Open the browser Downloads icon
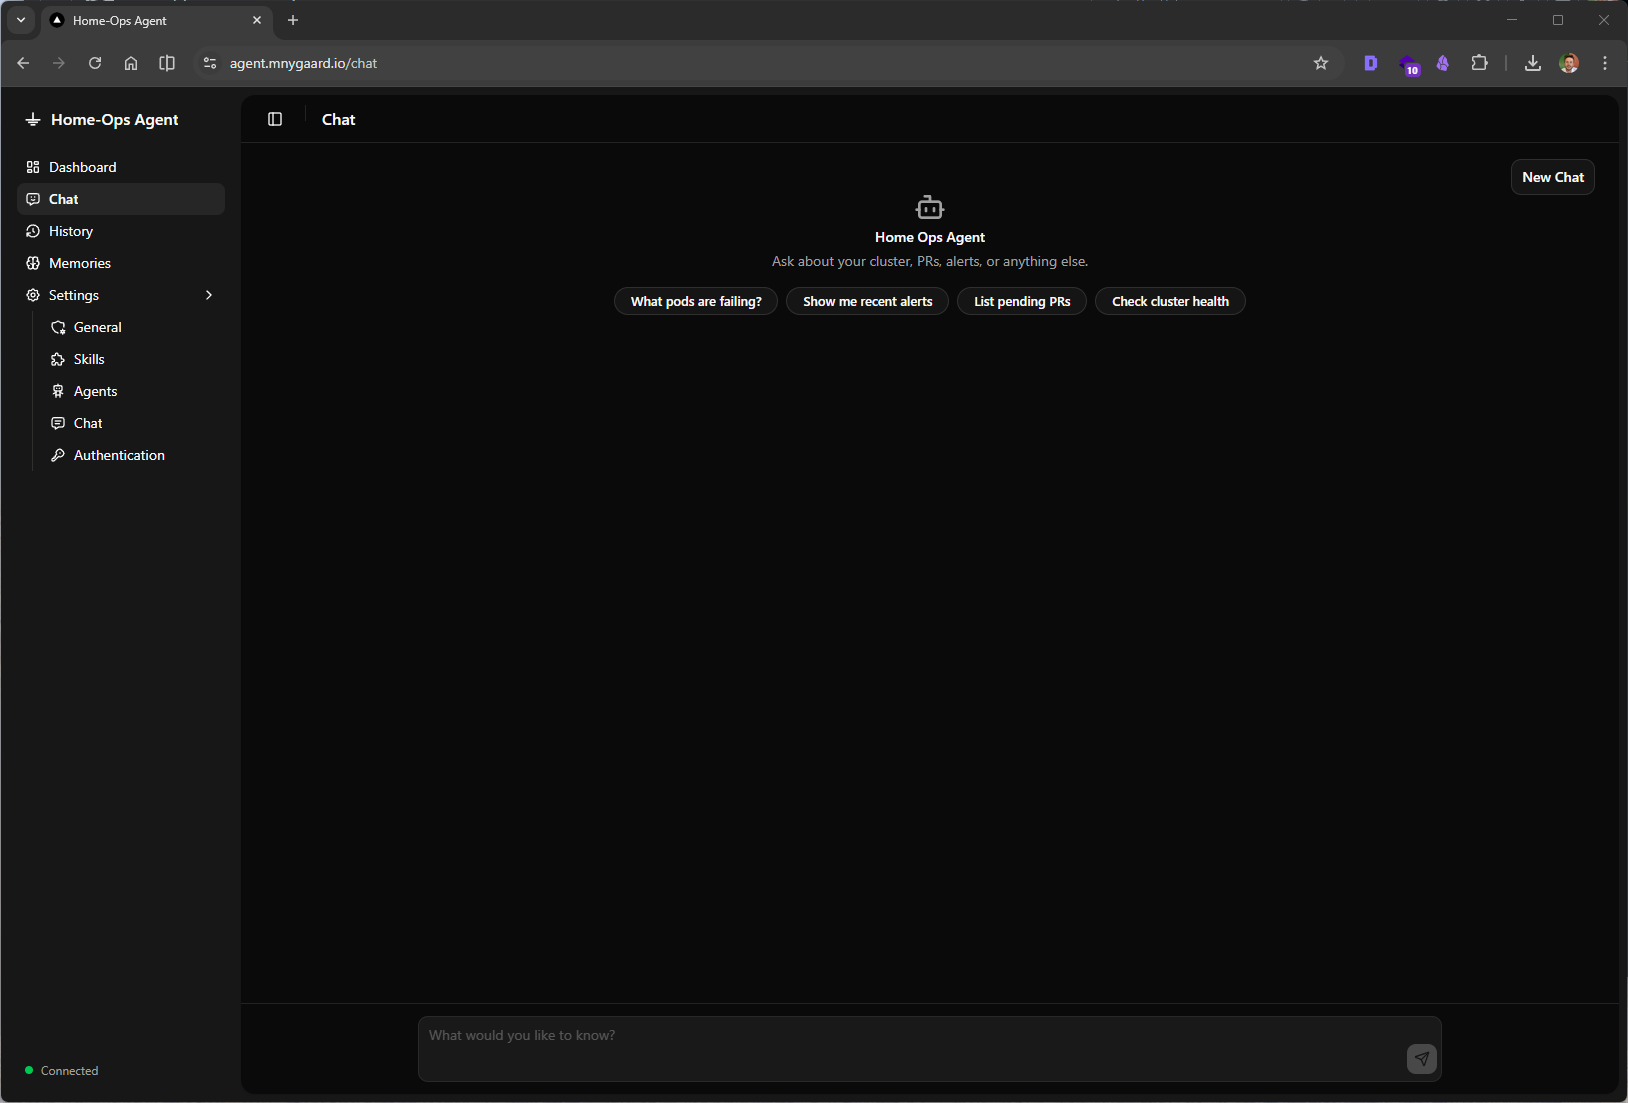The height and width of the screenshot is (1103, 1628). 1532,63
